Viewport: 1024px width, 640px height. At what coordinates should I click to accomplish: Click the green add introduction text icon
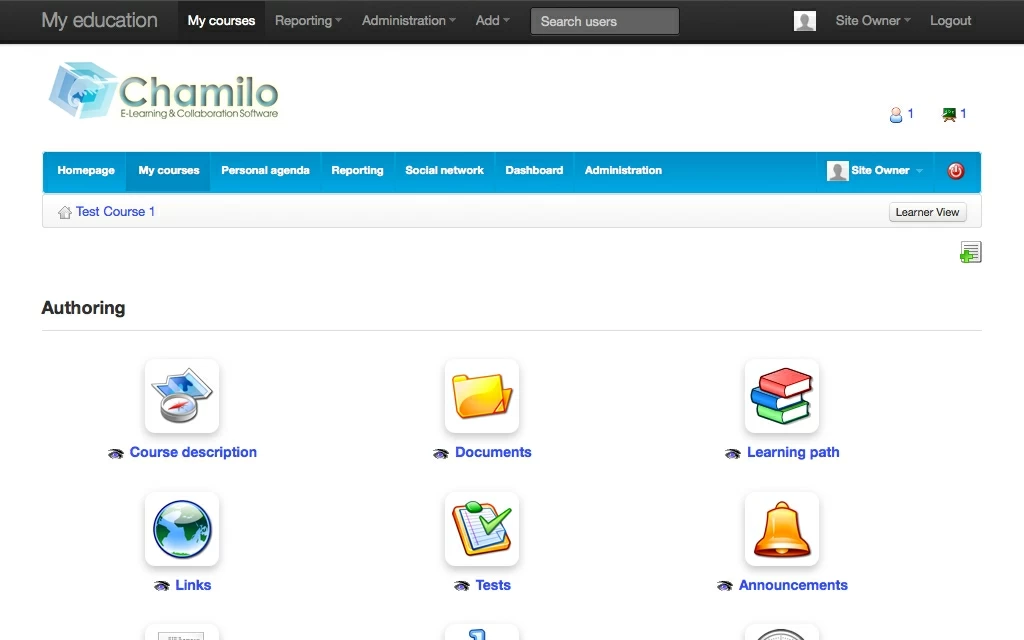coord(970,253)
